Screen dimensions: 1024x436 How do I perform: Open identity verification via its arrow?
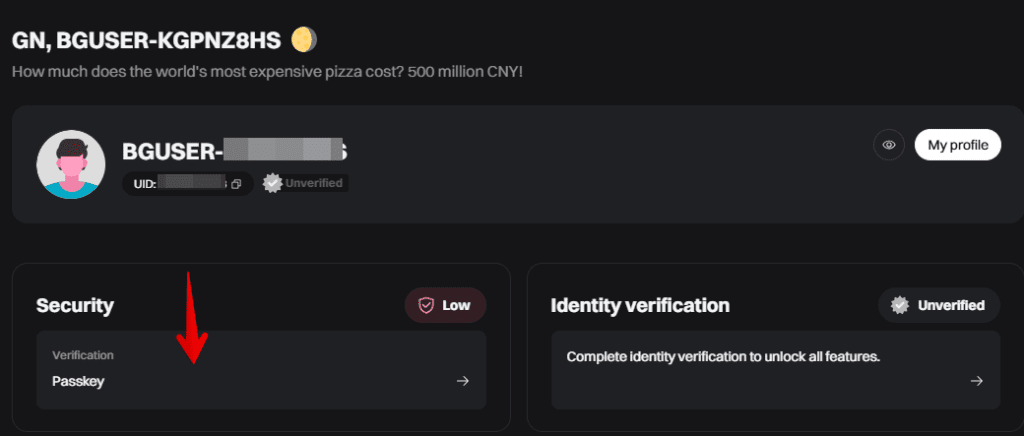point(976,381)
